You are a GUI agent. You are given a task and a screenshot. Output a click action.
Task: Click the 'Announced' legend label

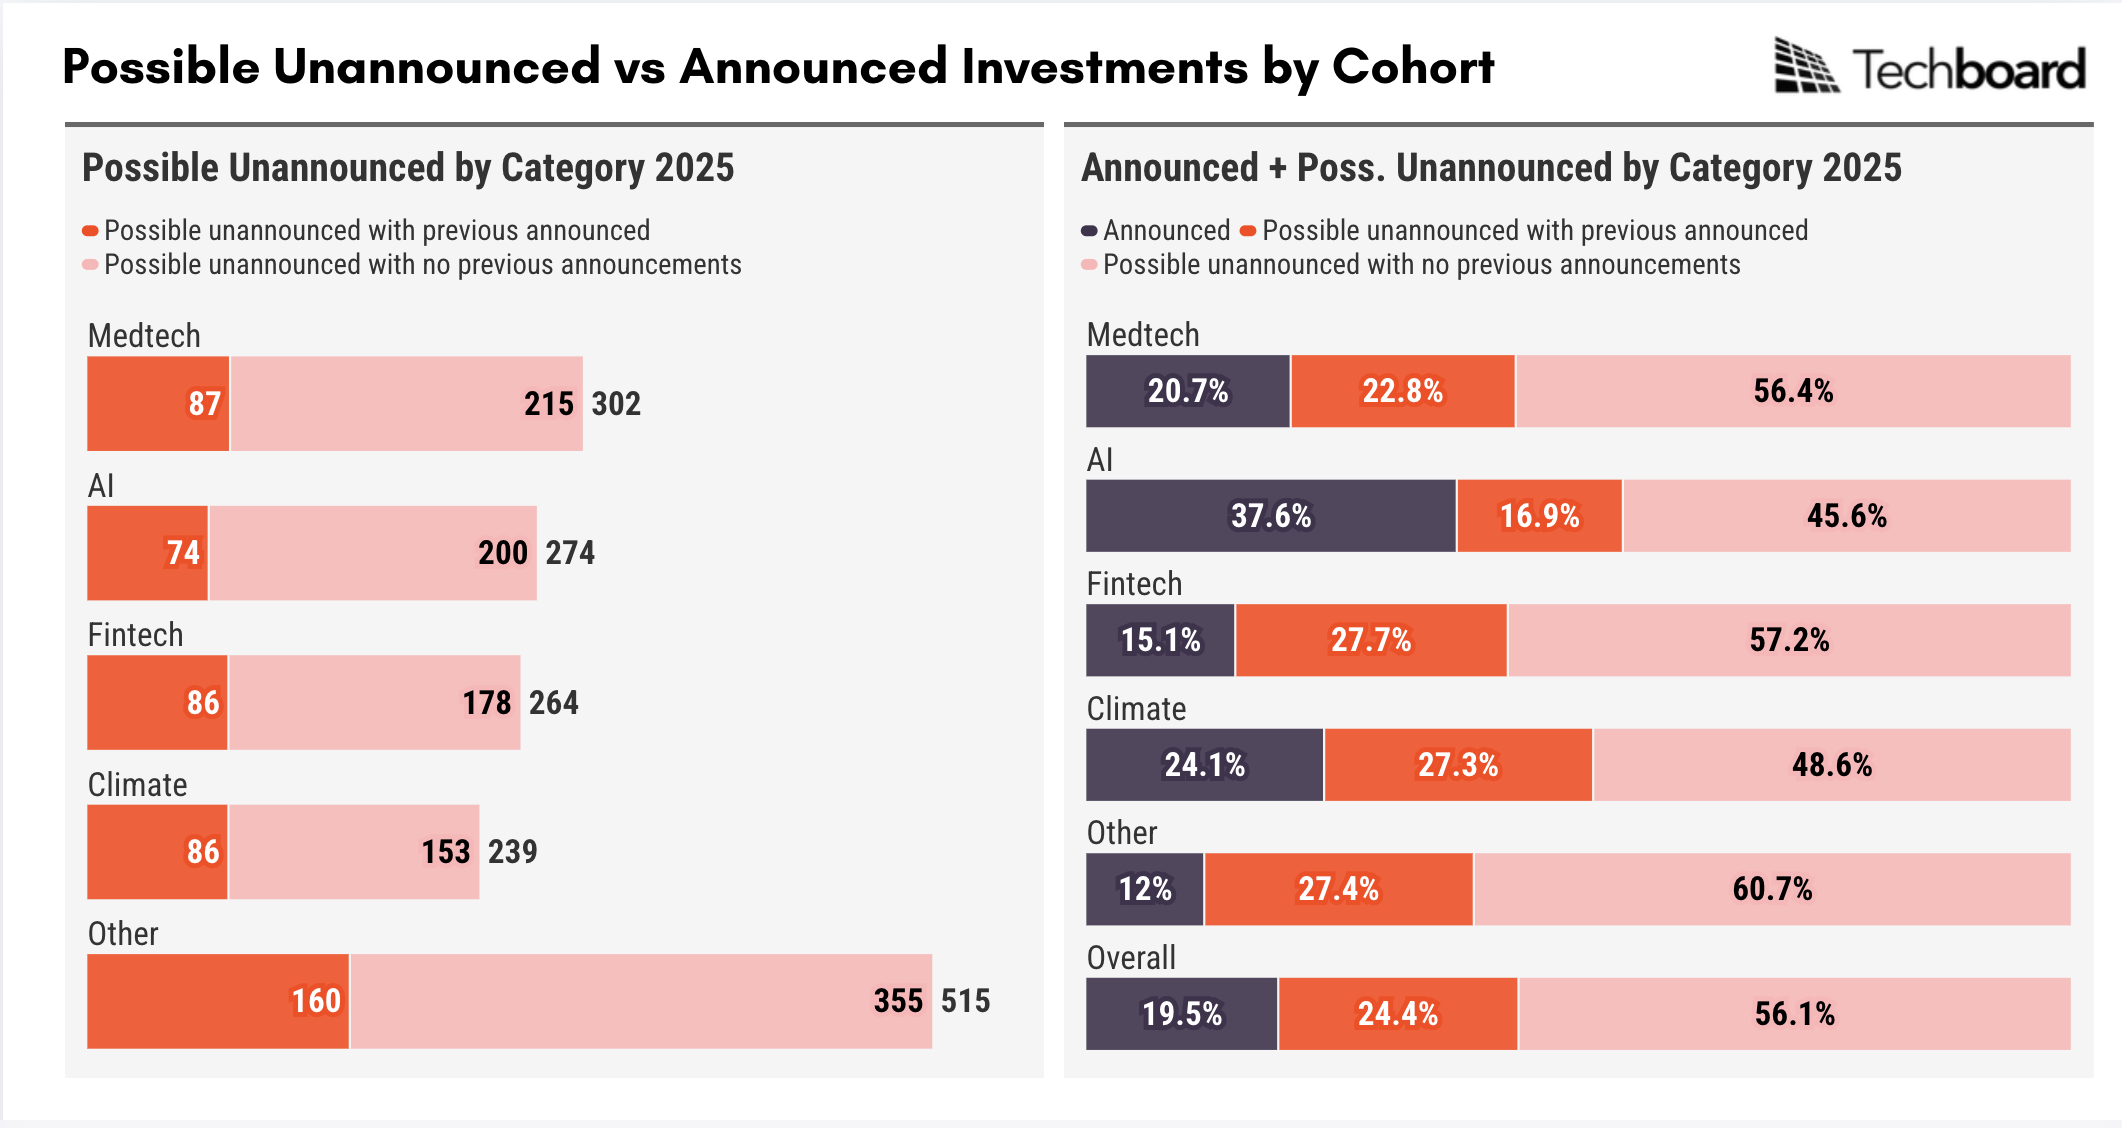pos(1166,231)
